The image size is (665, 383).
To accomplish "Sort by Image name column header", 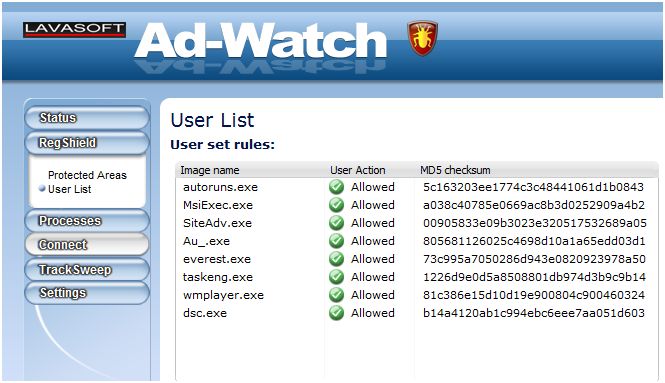I will coord(210,170).
